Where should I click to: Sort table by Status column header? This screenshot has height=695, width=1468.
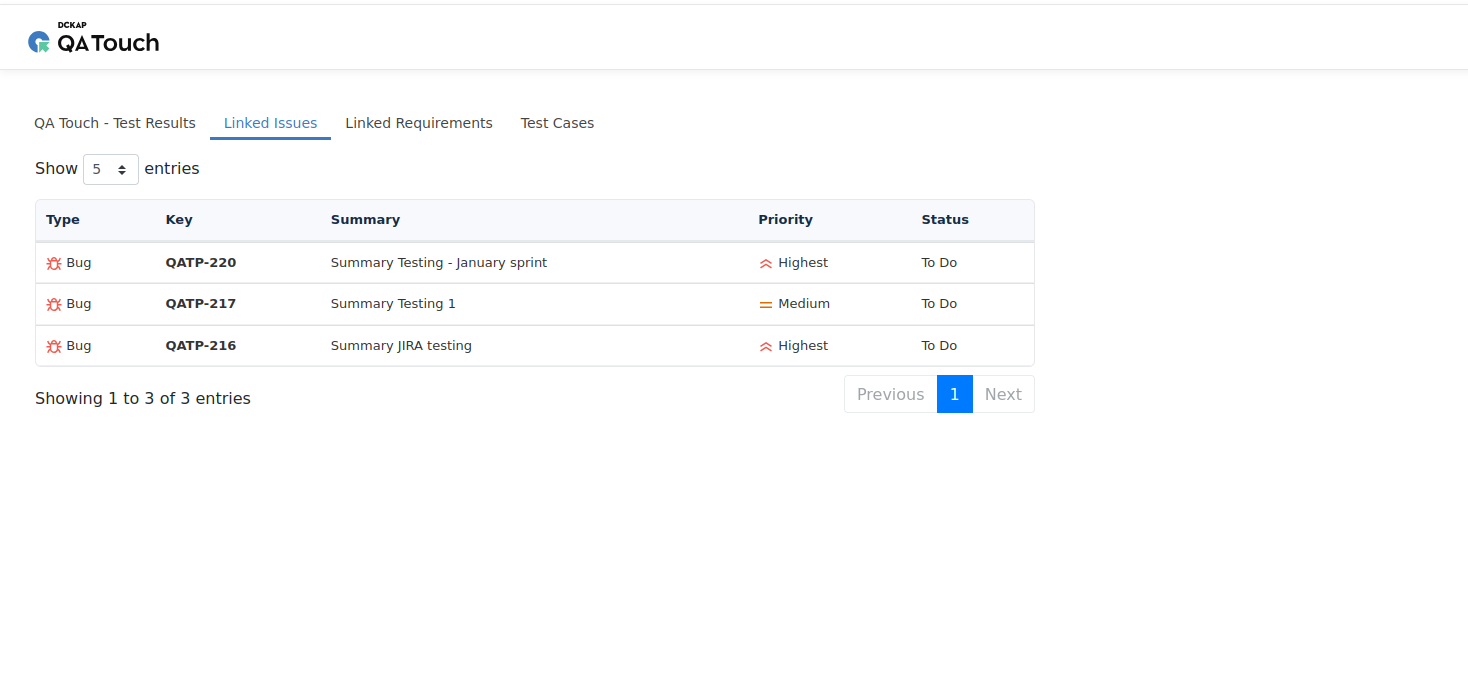point(945,220)
